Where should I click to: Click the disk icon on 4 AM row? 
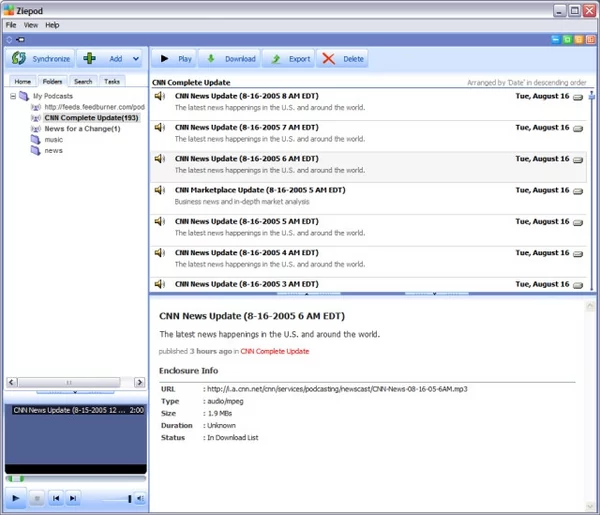coord(578,254)
